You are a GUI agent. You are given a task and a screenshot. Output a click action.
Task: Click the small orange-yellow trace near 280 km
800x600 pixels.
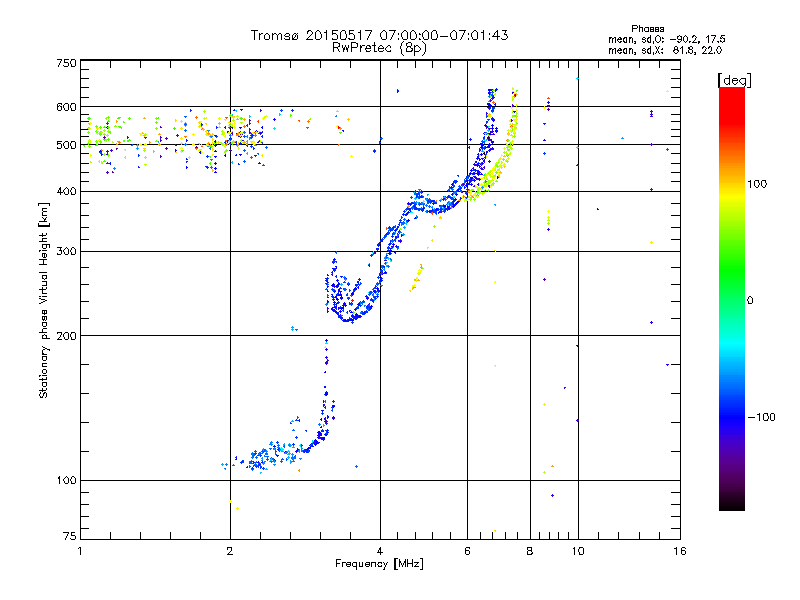pos(417,278)
